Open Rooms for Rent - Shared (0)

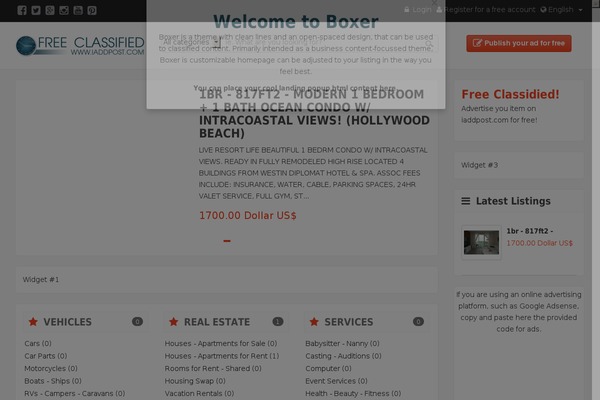tap(213, 368)
